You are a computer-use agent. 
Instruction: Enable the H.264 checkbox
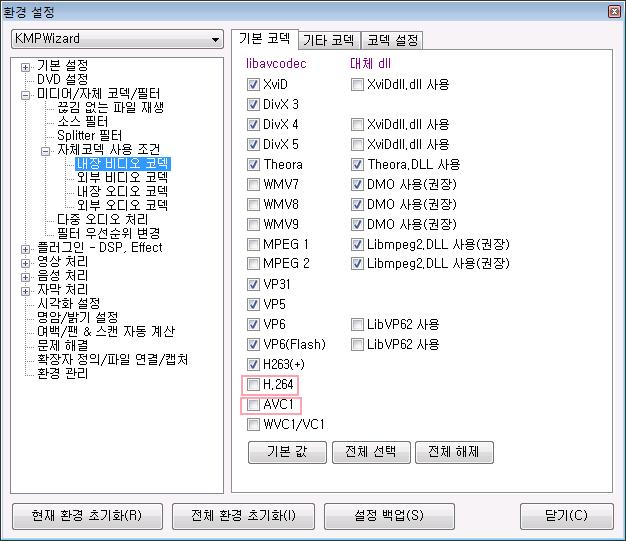click(253, 384)
